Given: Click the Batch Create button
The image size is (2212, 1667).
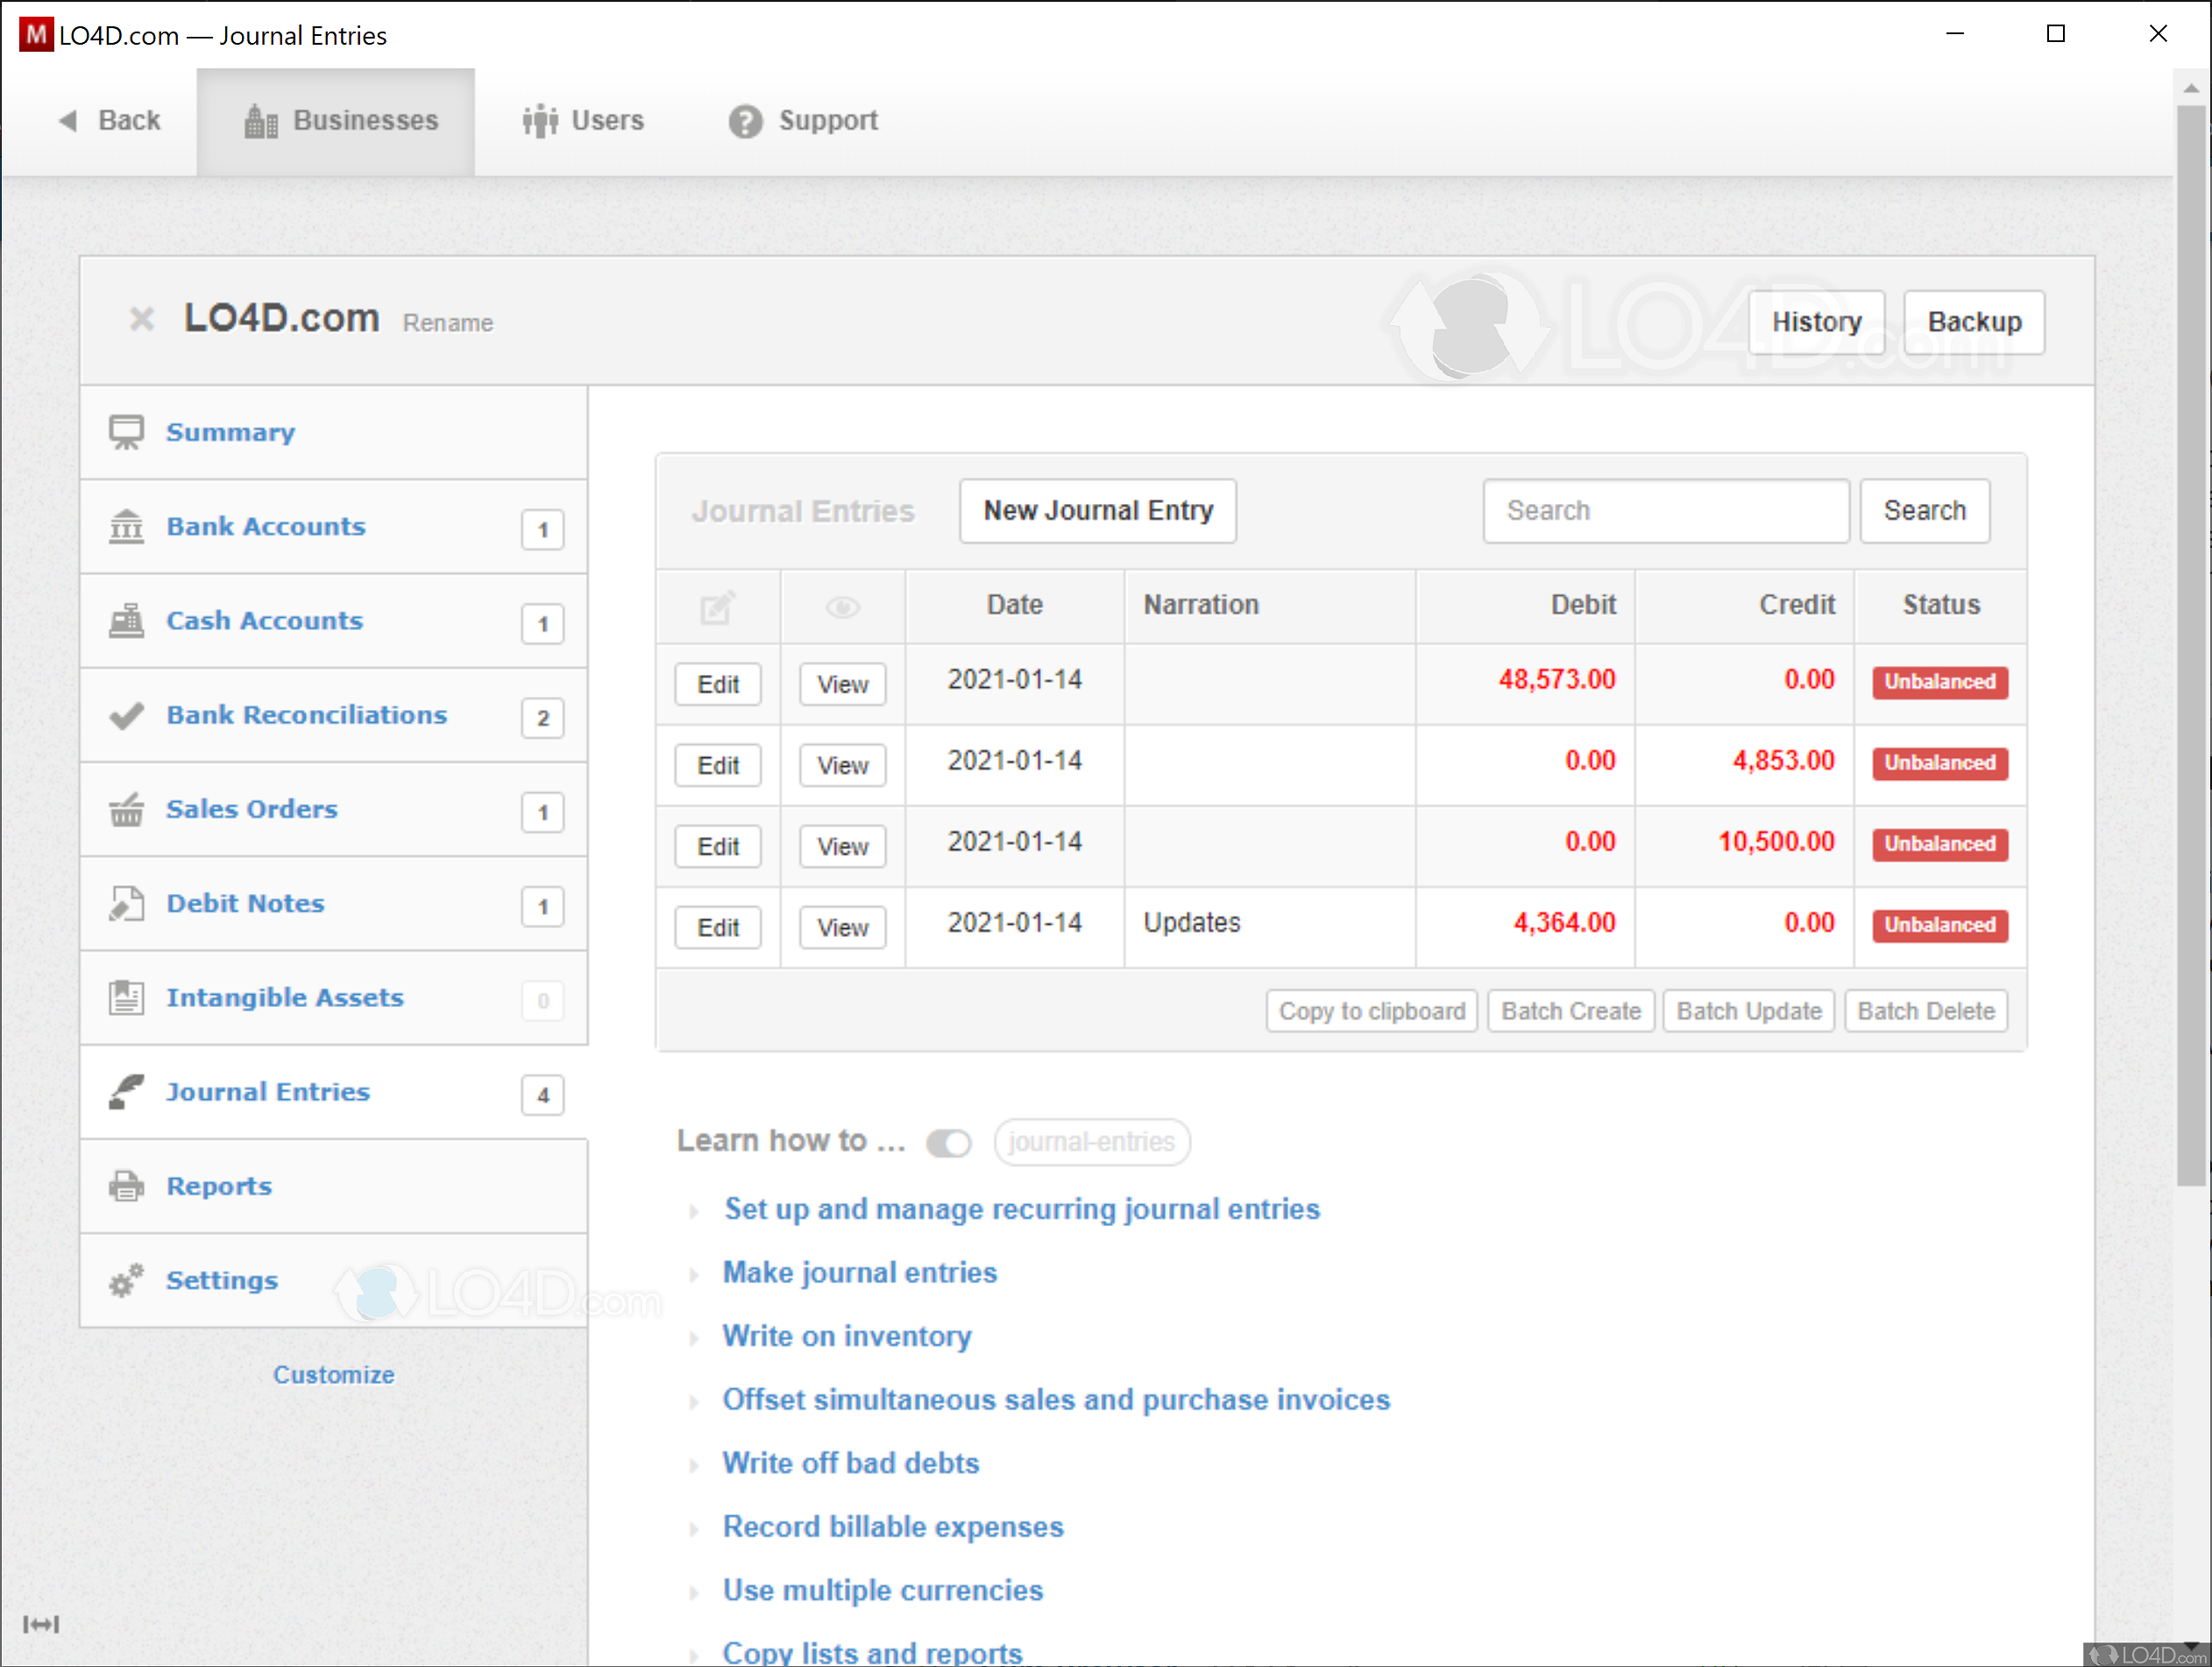Looking at the screenshot, I should [1571, 1011].
